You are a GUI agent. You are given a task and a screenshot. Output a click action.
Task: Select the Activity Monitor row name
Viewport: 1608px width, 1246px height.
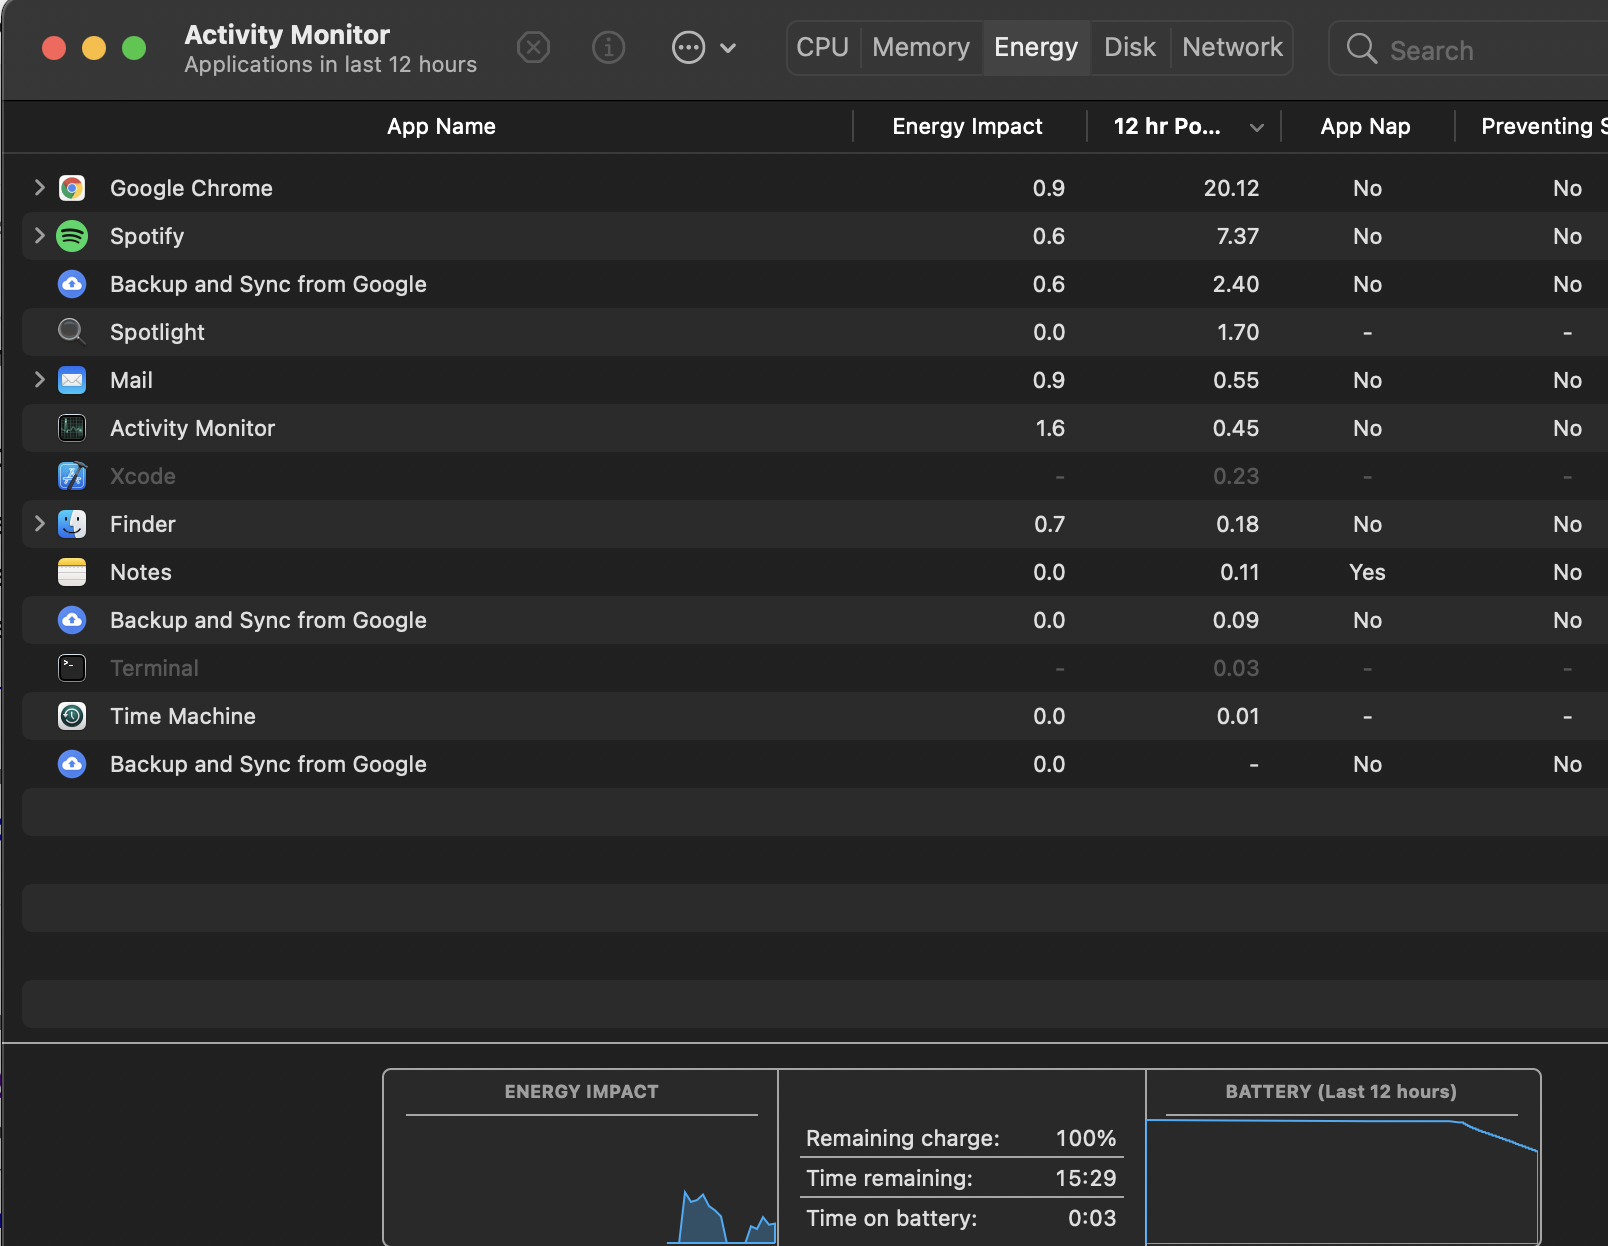tap(192, 428)
